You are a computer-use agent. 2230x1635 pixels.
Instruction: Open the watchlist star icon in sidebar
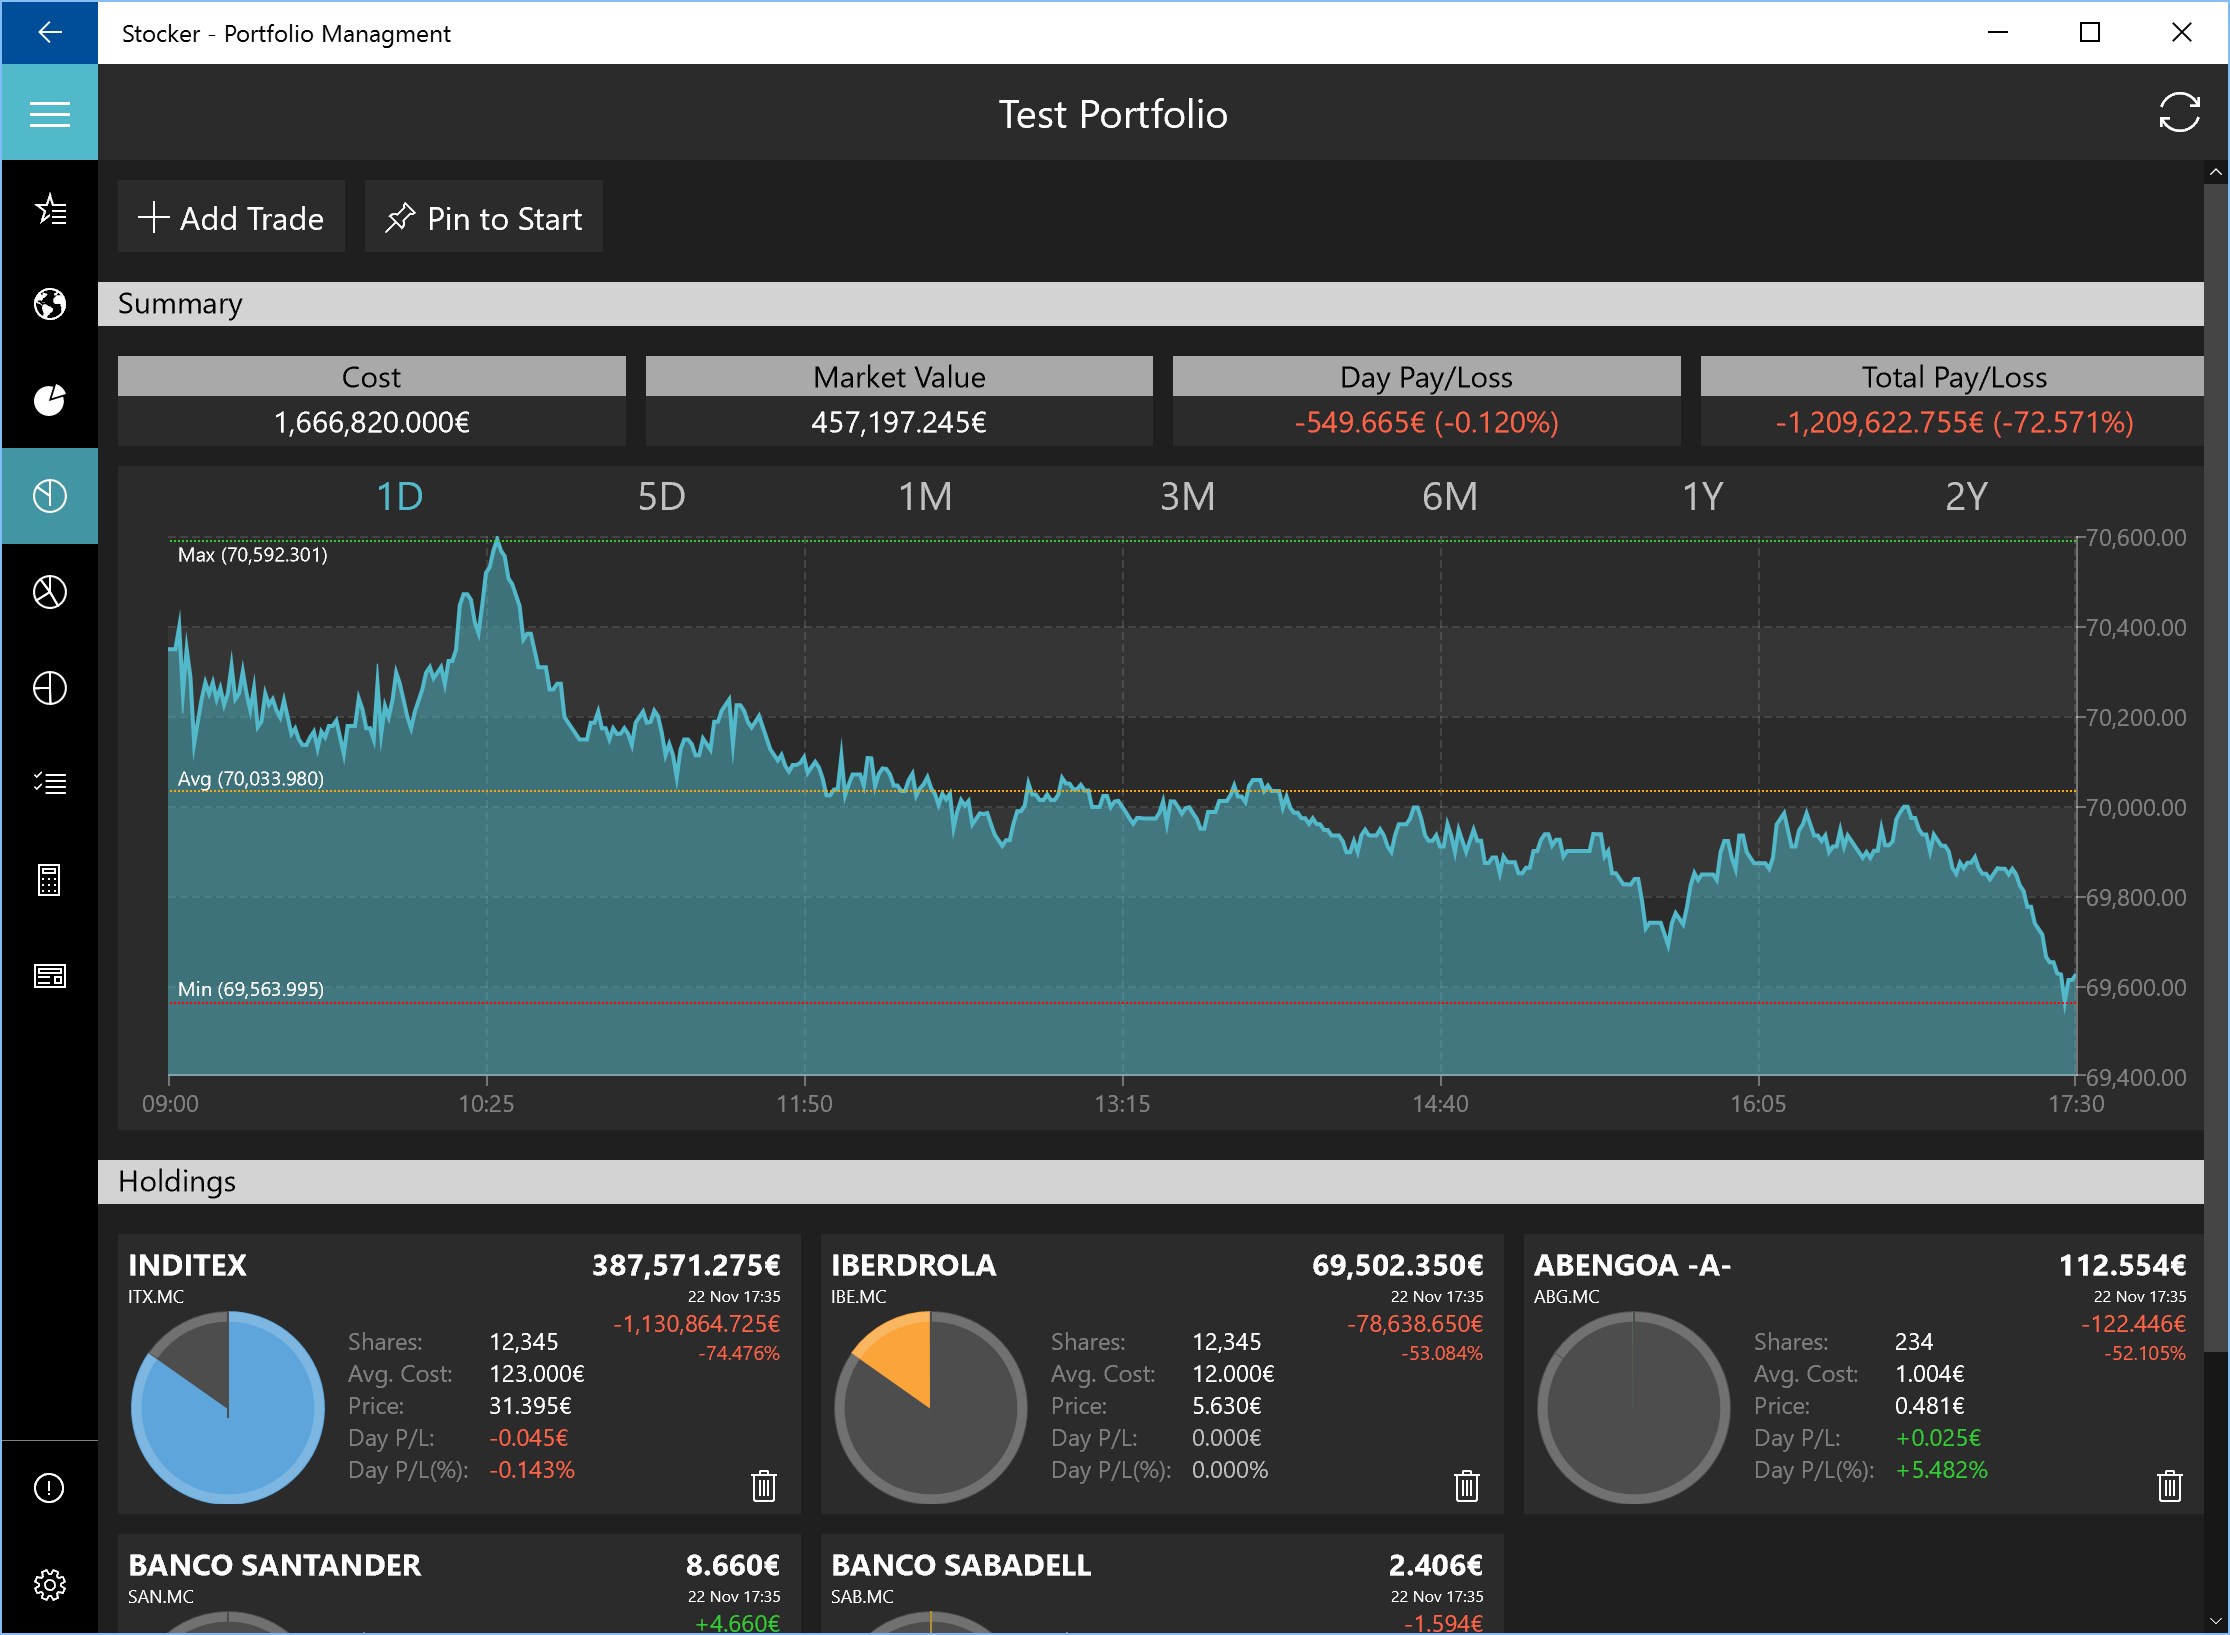(x=49, y=209)
